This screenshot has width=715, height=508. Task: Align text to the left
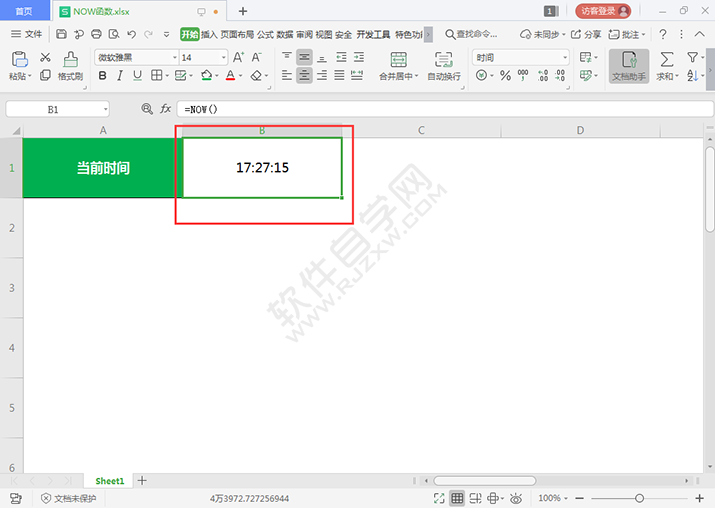(287, 75)
